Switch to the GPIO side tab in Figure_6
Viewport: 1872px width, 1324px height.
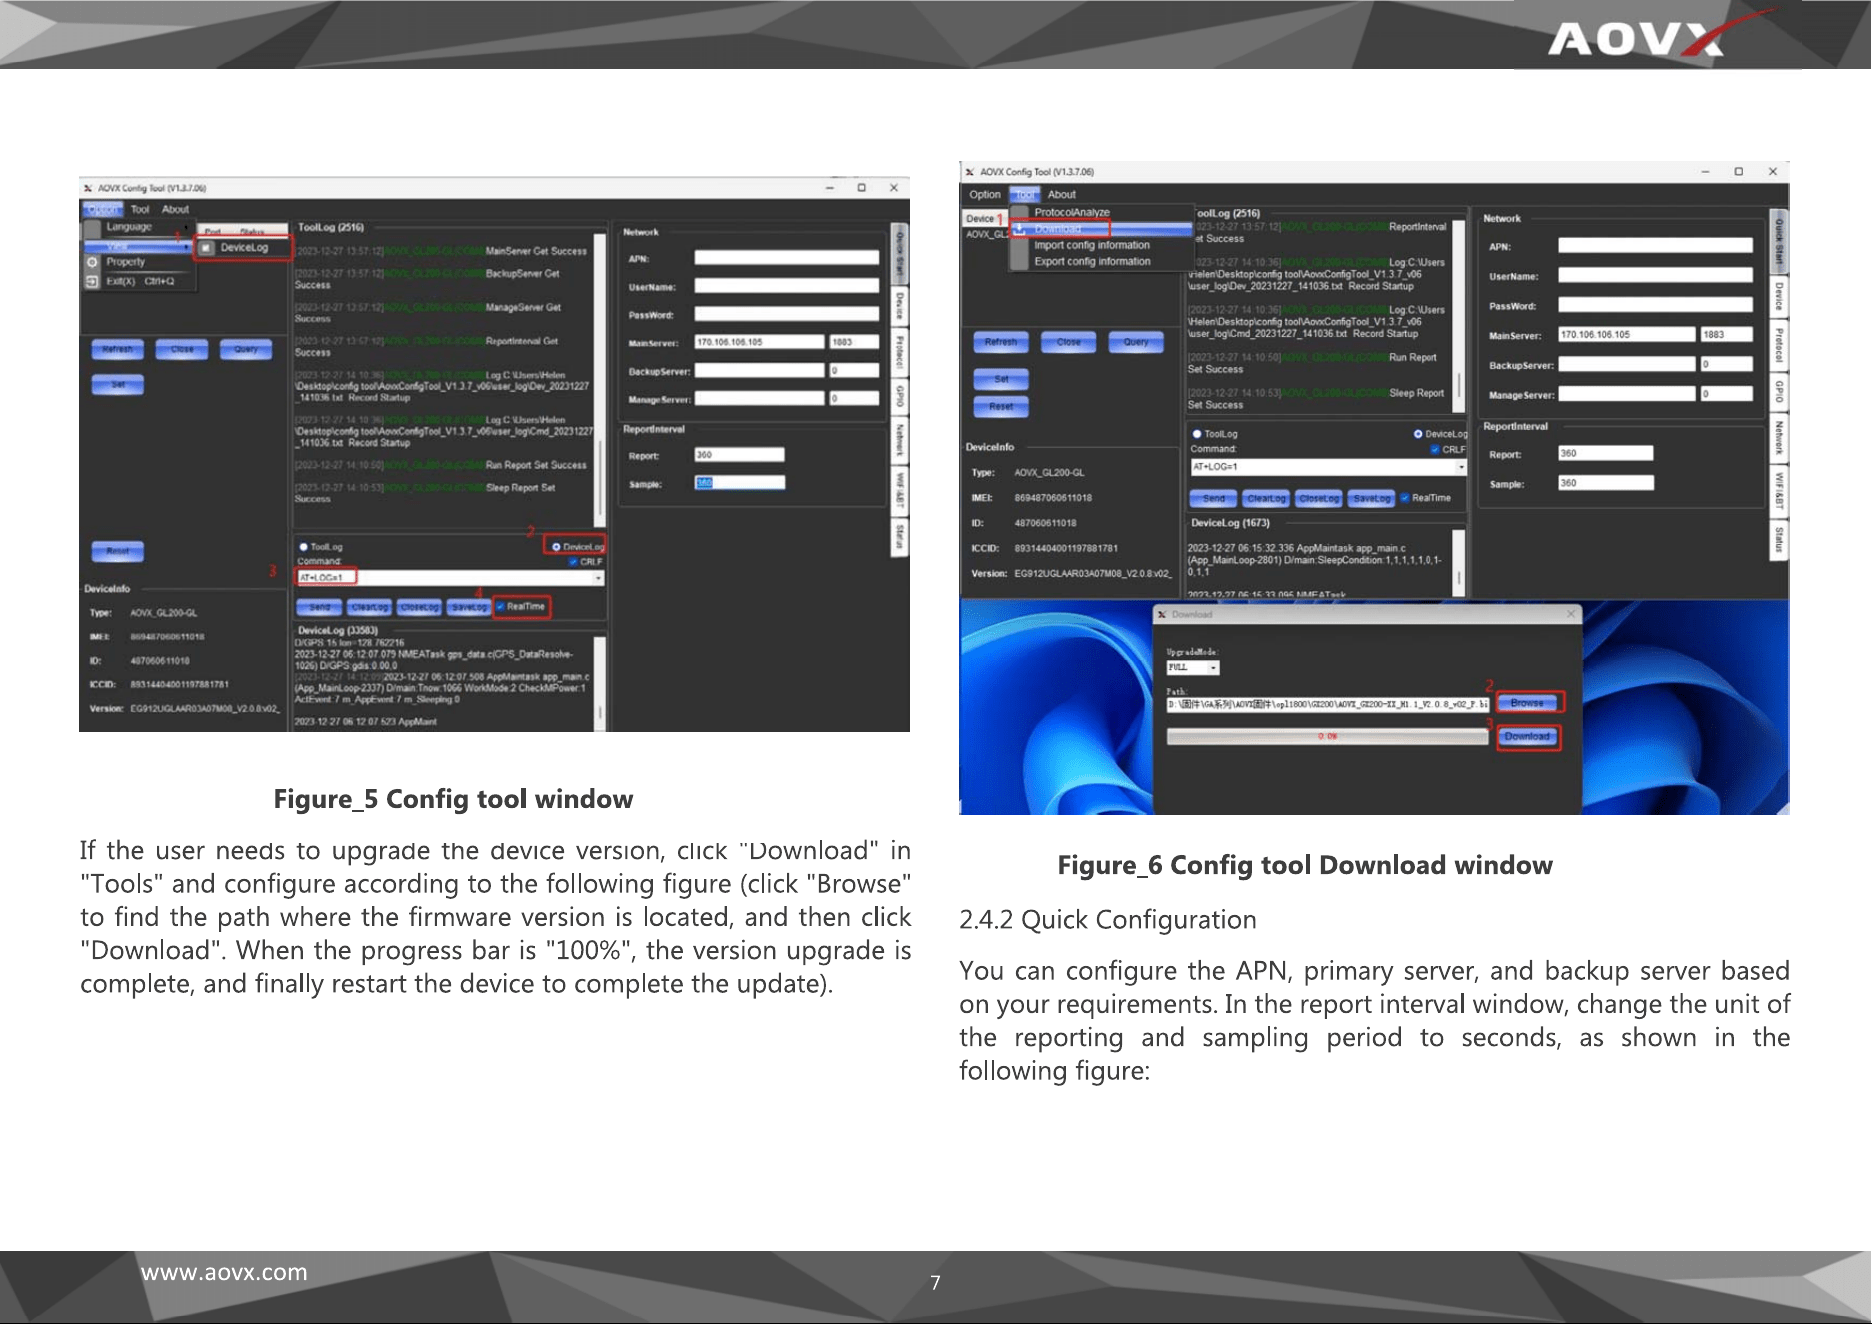tap(1779, 391)
